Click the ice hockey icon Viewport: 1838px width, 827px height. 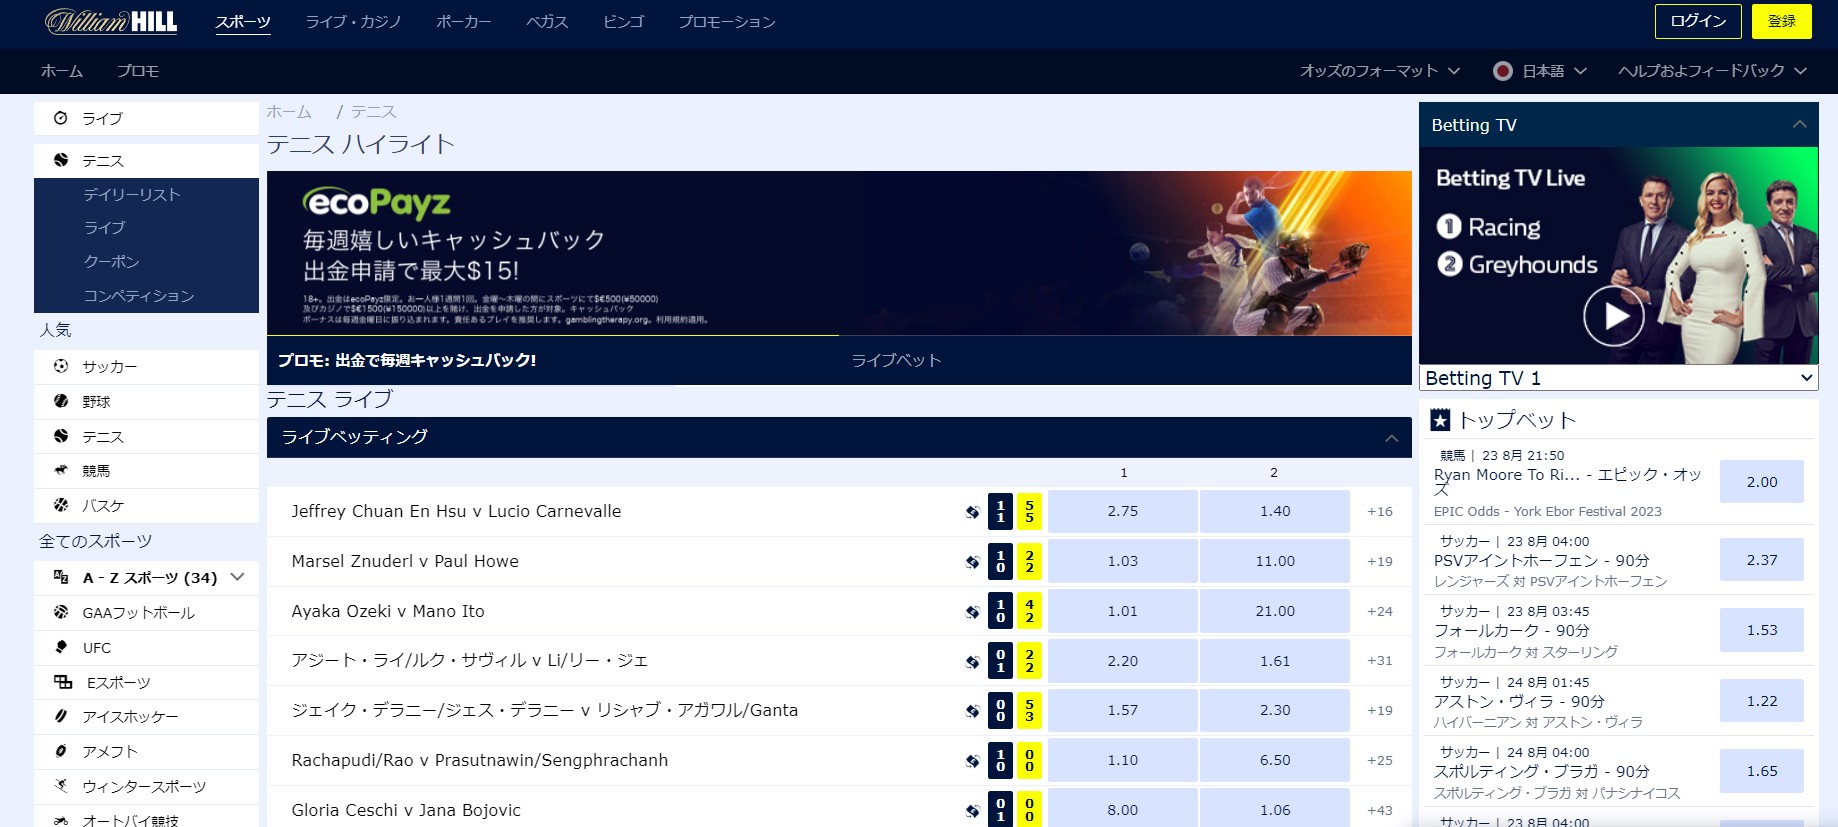click(61, 716)
